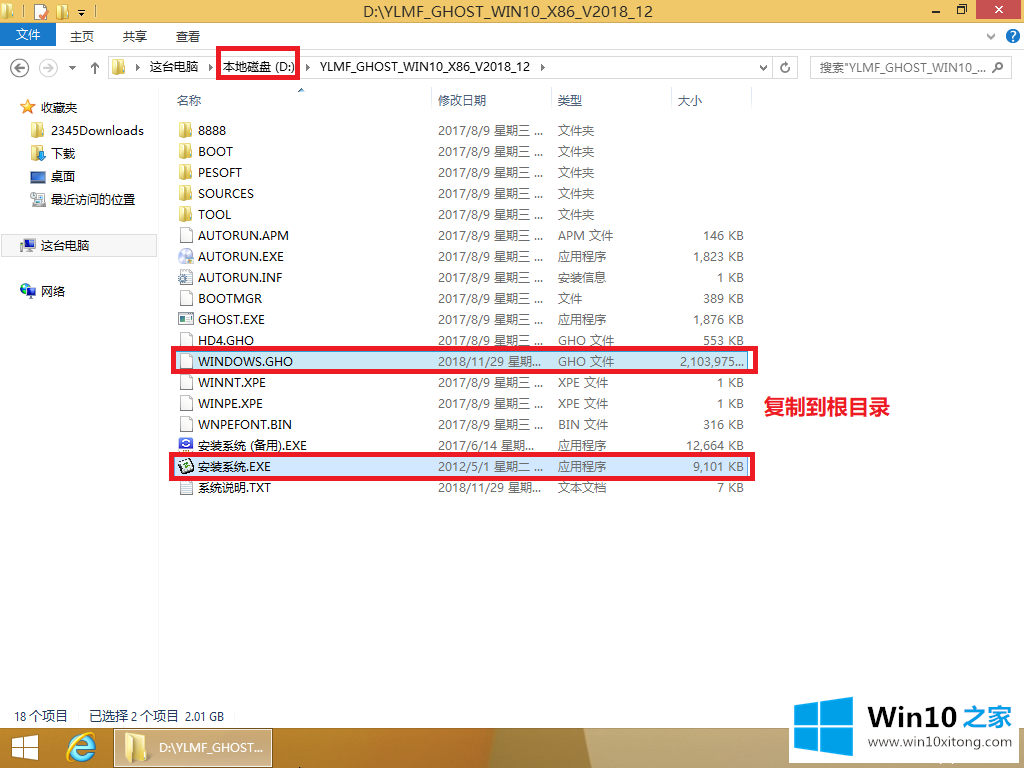The image size is (1024, 768).
Task: Select the BOOT folder icon
Action: click(x=185, y=151)
